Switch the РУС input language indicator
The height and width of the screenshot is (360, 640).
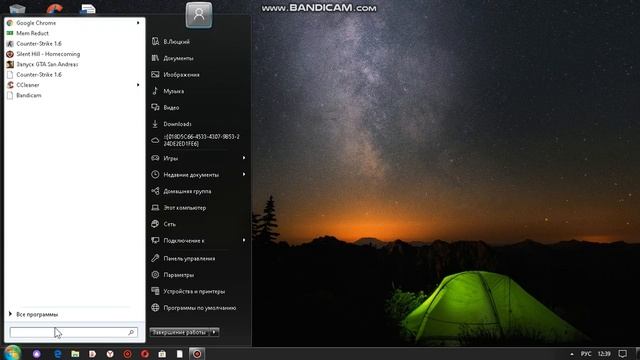(586, 354)
